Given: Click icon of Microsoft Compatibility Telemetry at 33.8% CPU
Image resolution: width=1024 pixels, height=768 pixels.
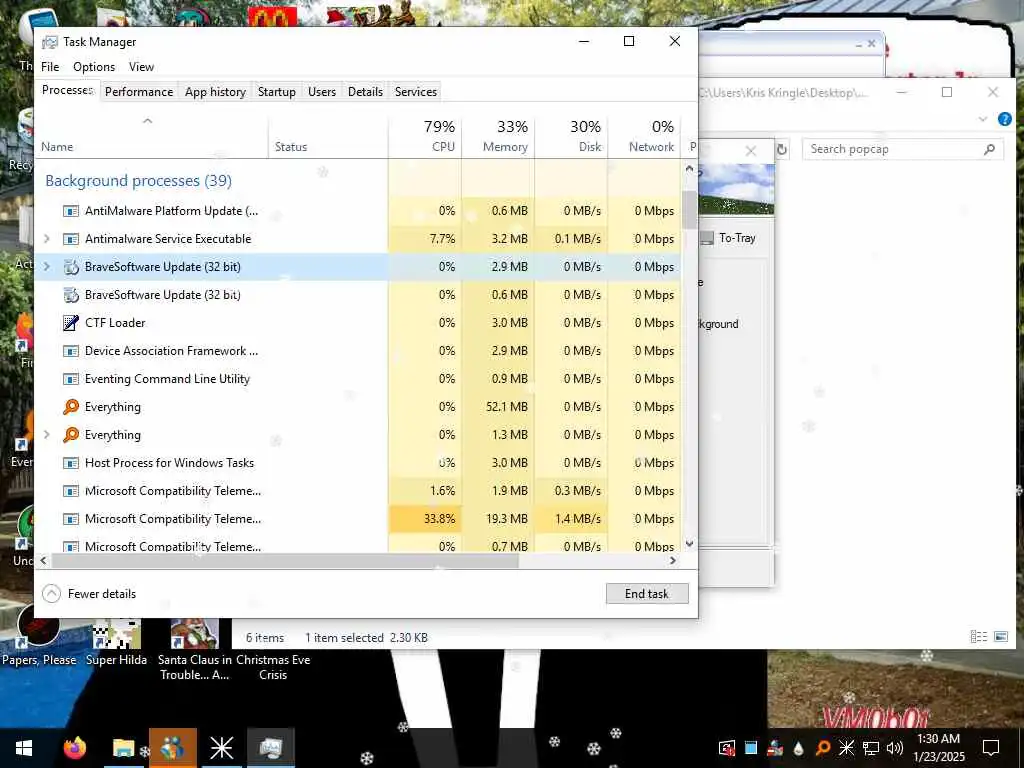Looking at the screenshot, I should click(x=71, y=519).
